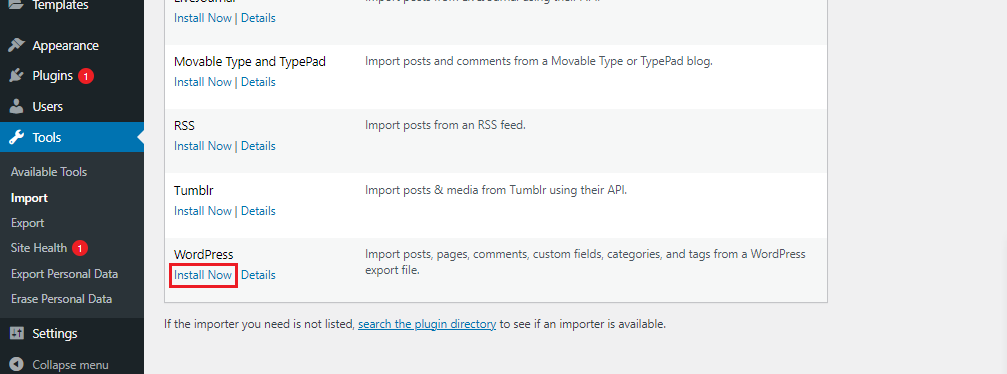Collapse the admin sidebar menu

(x=71, y=364)
